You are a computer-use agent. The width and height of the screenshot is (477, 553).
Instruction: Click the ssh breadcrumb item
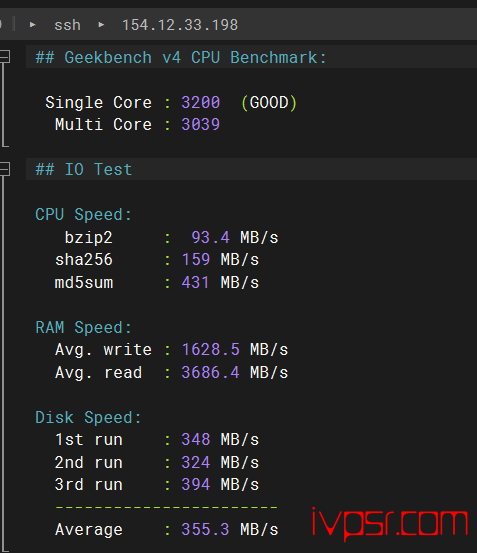click(x=67, y=25)
